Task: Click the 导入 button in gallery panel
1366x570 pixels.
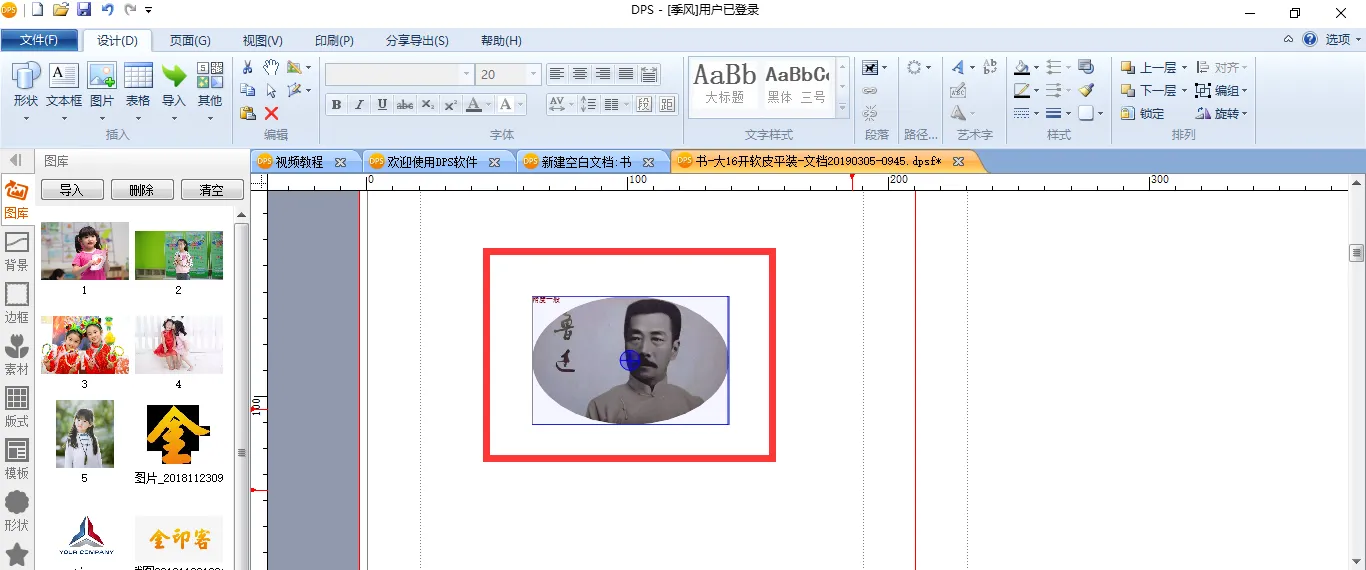Action: click(x=71, y=190)
